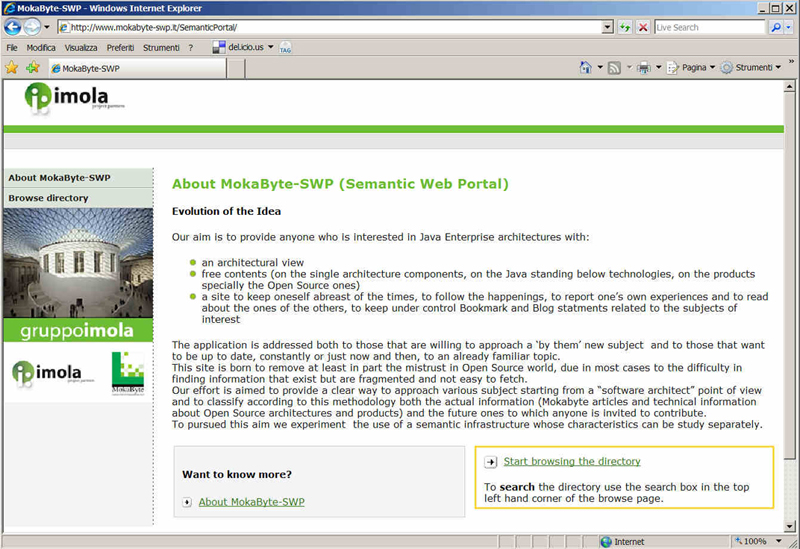
Task: Click the imola logo in left sidebar
Action: point(53,373)
